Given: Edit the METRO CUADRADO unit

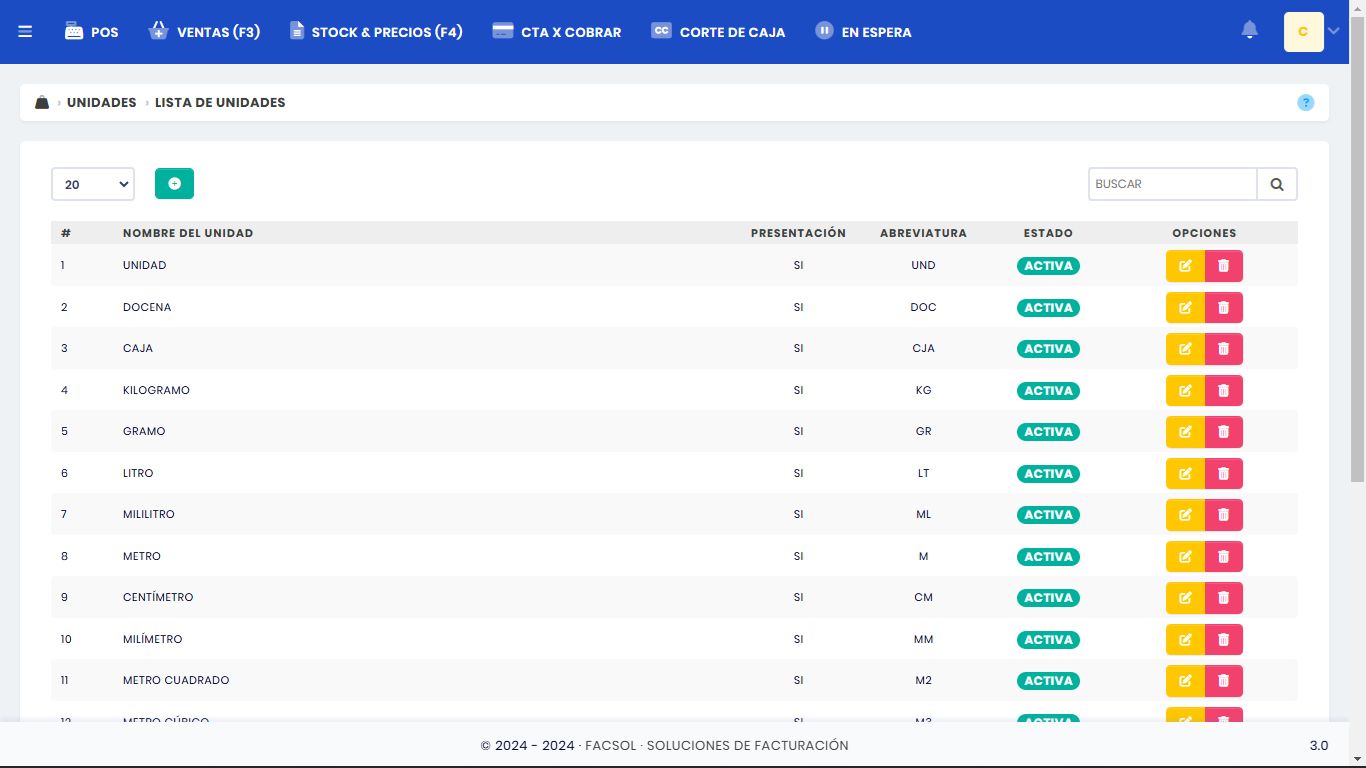Looking at the screenshot, I should [1185, 681].
